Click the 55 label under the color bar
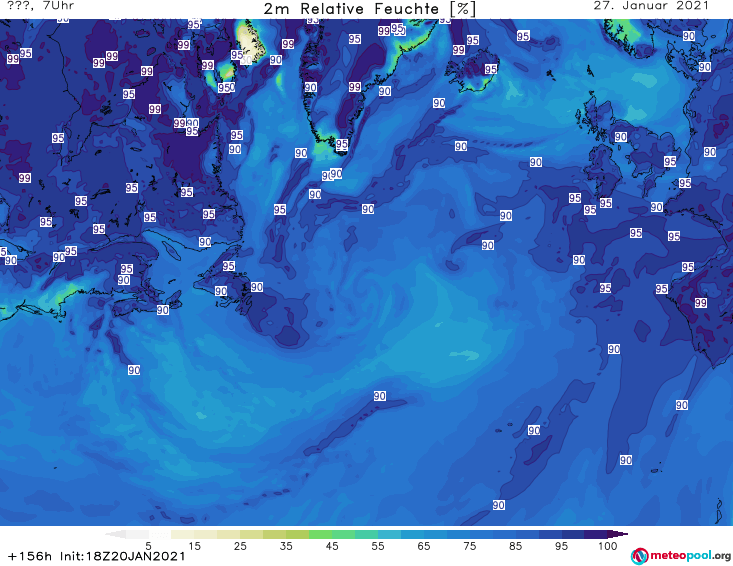This screenshot has height=566, width=733. [x=377, y=546]
